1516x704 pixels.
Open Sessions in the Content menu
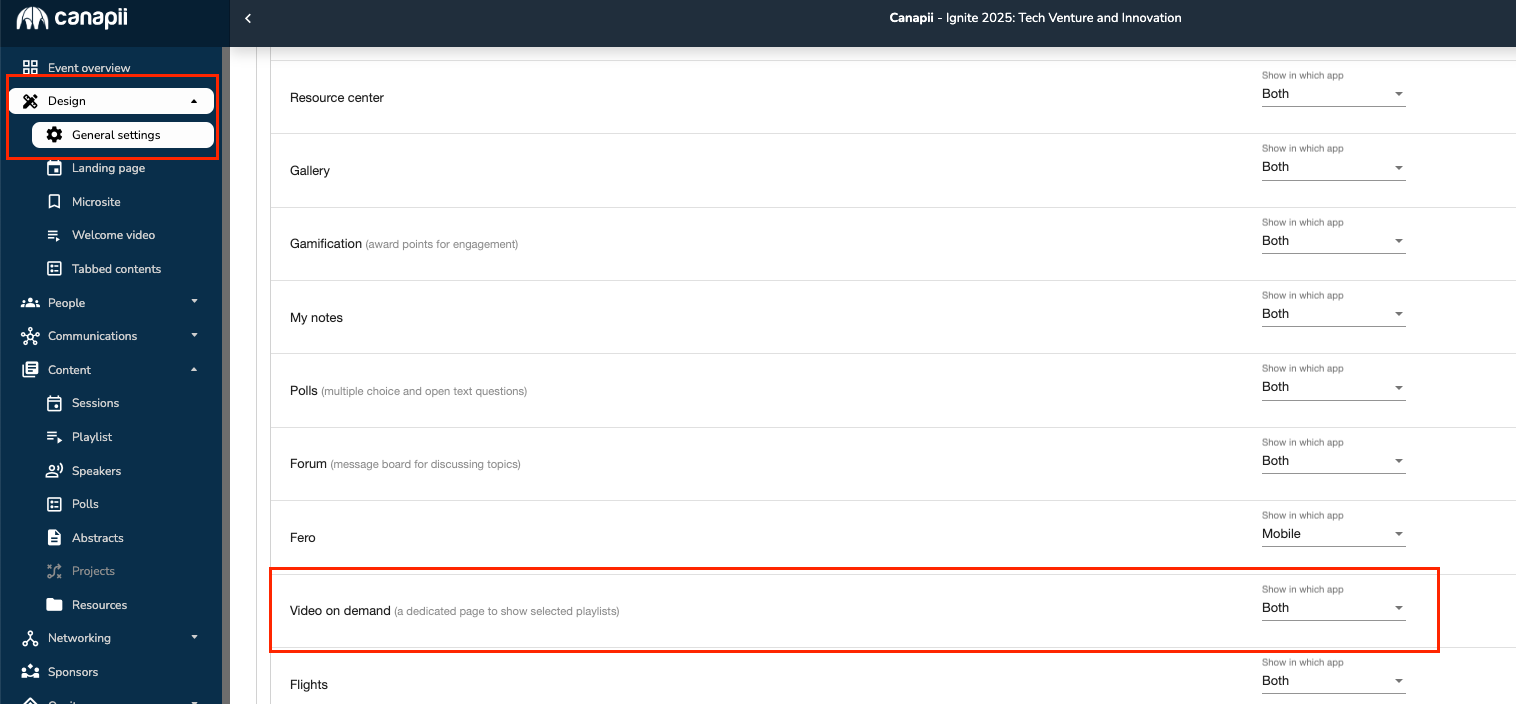click(x=95, y=403)
